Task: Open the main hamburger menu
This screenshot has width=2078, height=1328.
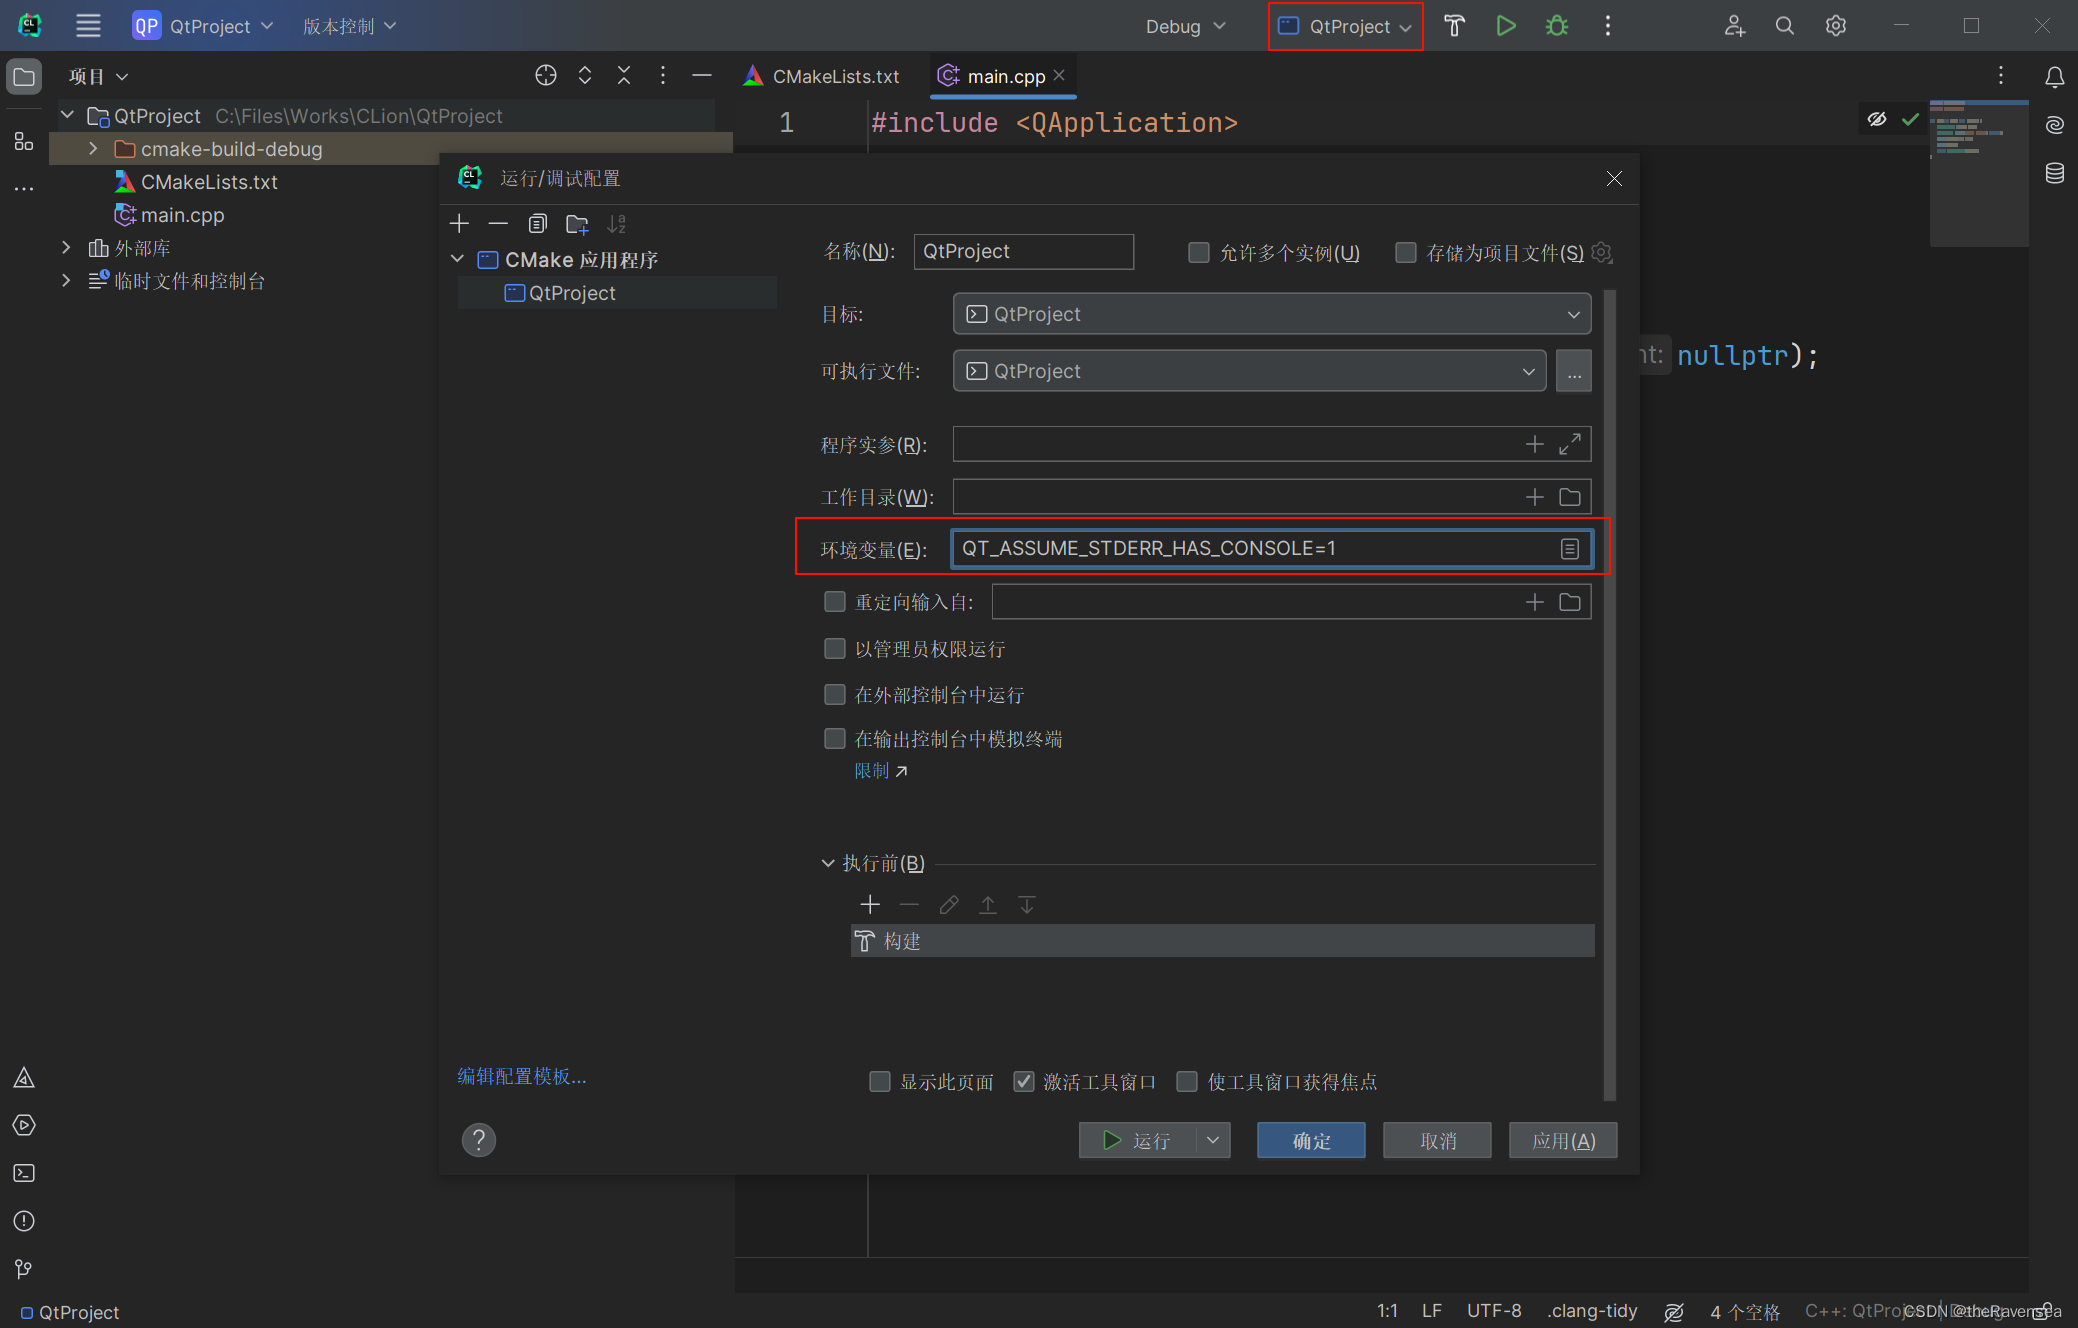Action: coord(88,26)
